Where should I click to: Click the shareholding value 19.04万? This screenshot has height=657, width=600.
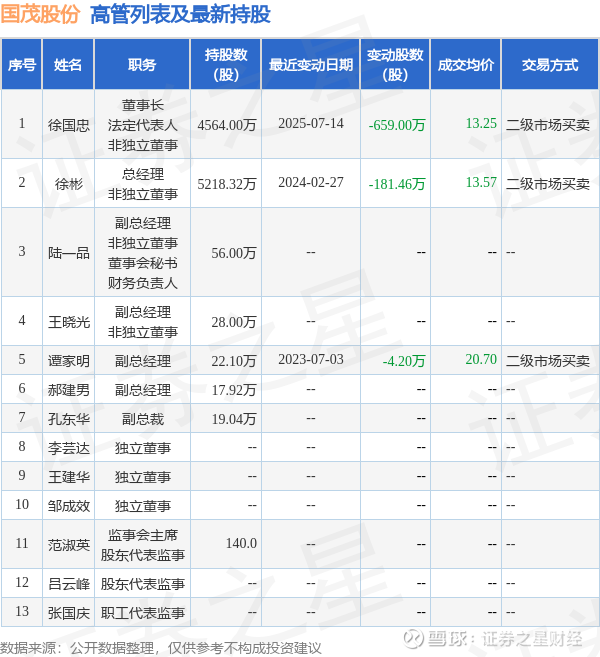pyautogui.click(x=233, y=419)
